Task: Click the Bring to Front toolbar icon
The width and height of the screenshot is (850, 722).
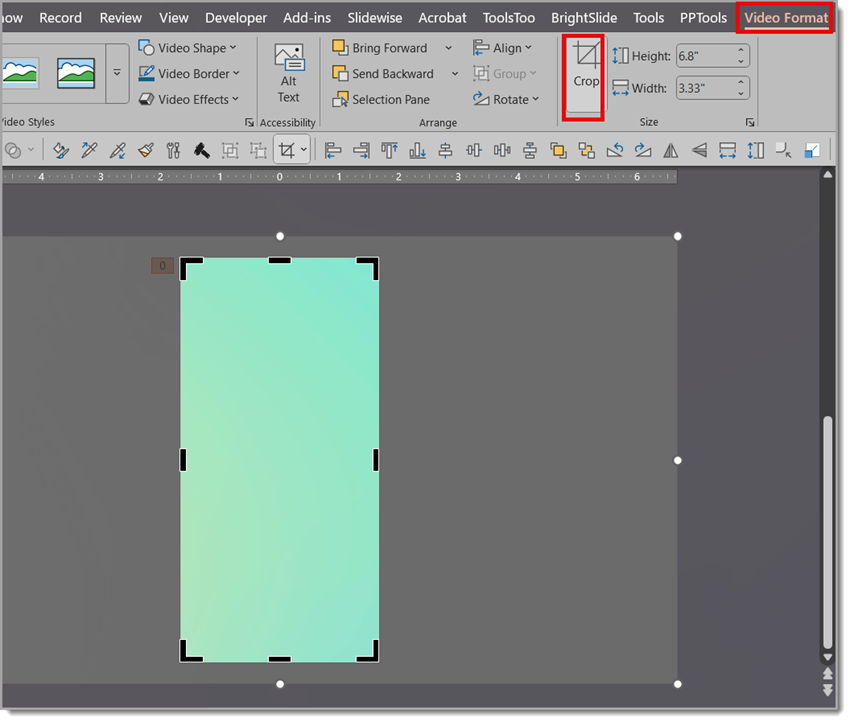Action: click(x=558, y=150)
